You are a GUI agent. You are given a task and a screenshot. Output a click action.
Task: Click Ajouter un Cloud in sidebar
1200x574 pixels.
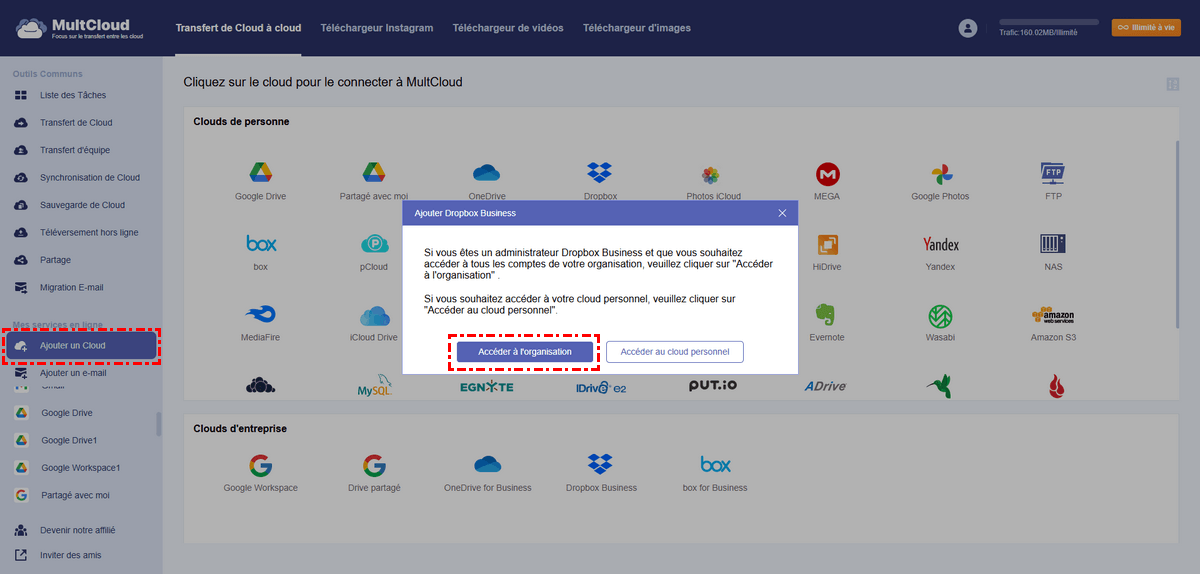coord(81,346)
